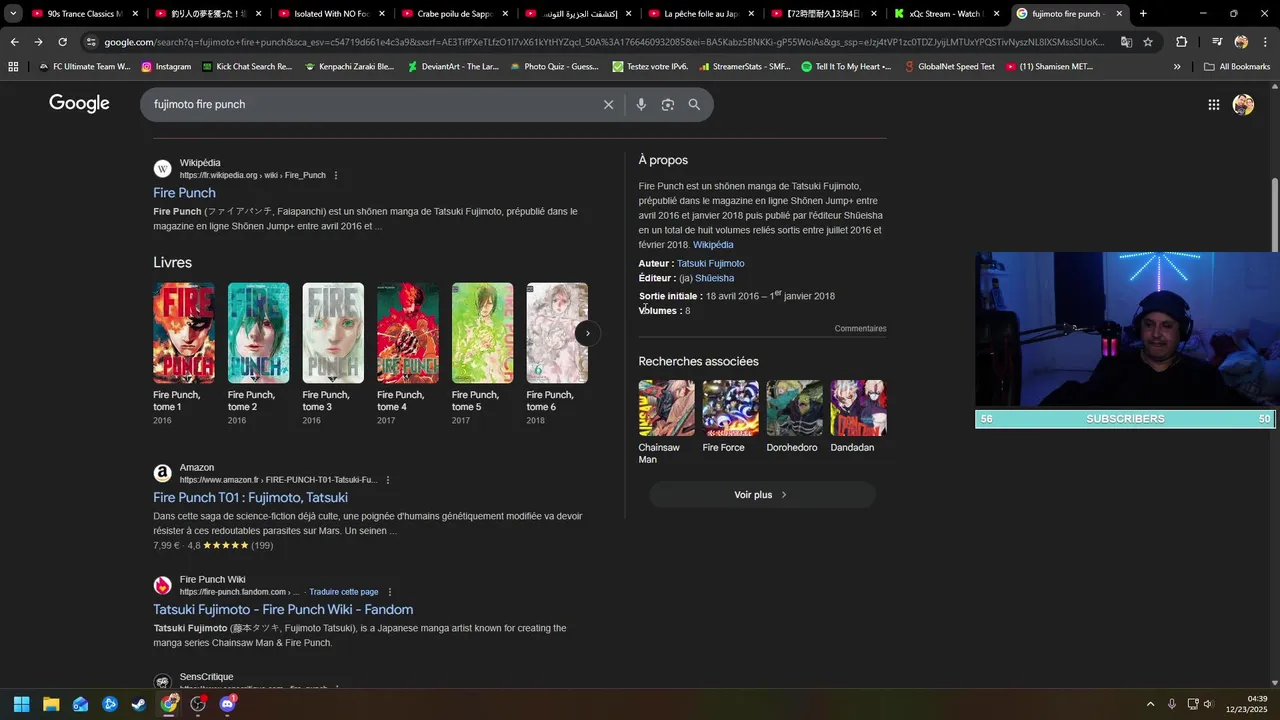
Task: Open Fire Punch tome 5 cover
Action: click(482, 333)
